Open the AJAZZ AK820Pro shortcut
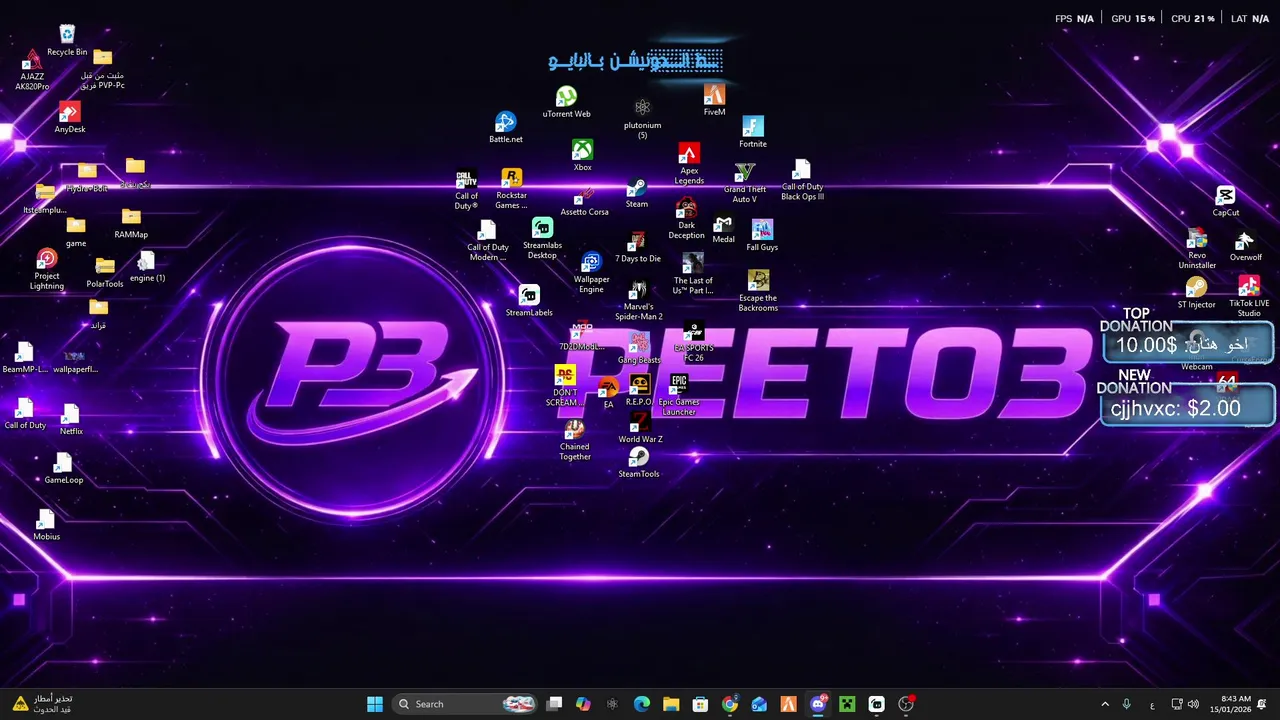 point(32,68)
